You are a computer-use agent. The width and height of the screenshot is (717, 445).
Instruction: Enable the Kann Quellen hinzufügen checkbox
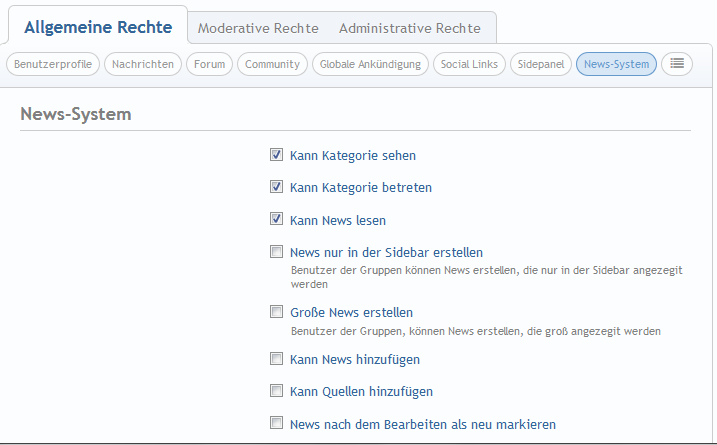276,390
